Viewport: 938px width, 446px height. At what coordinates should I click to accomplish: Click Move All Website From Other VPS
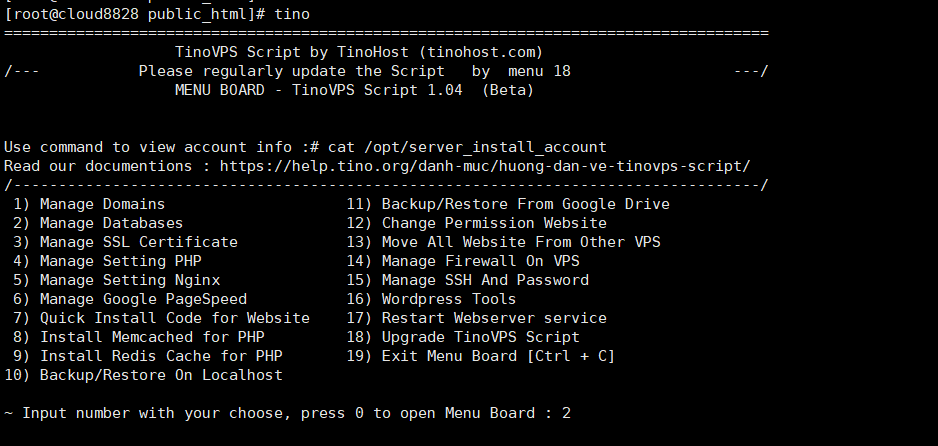click(x=503, y=243)
